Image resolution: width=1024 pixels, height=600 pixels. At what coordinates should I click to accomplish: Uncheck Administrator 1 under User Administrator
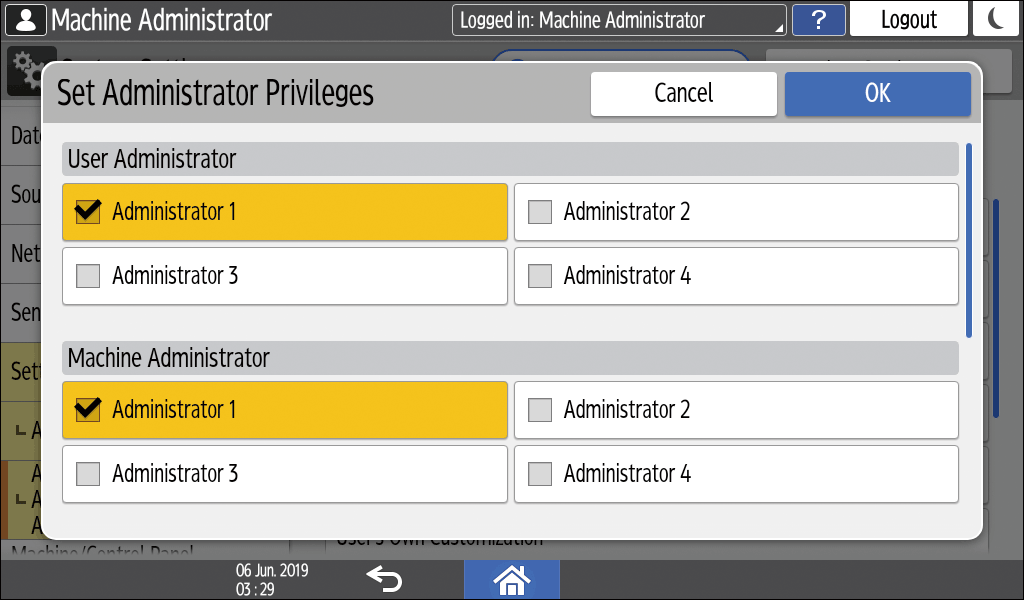click(x=89, y=212)
